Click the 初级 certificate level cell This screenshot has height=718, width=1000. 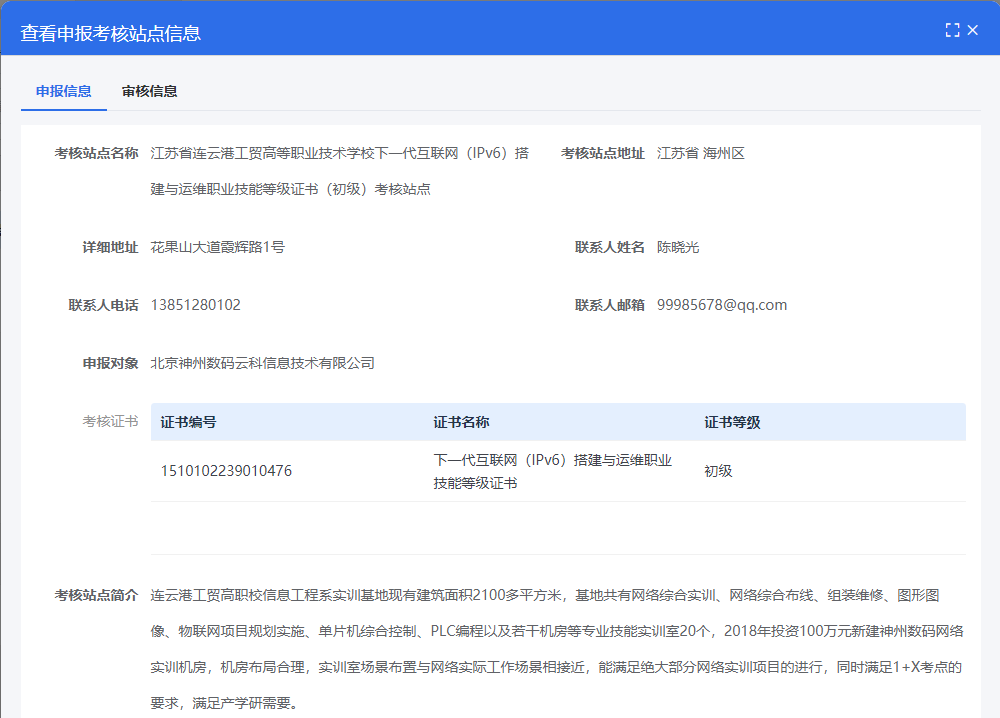pos(718,471)
